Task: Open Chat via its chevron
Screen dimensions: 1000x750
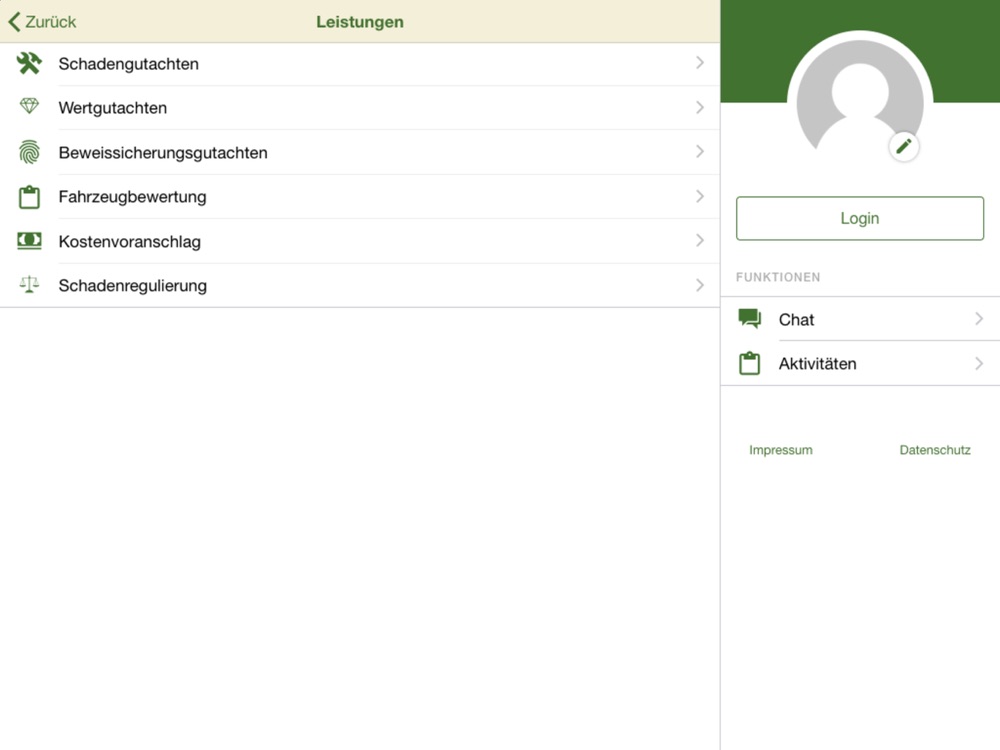Action: pos(979,318)
